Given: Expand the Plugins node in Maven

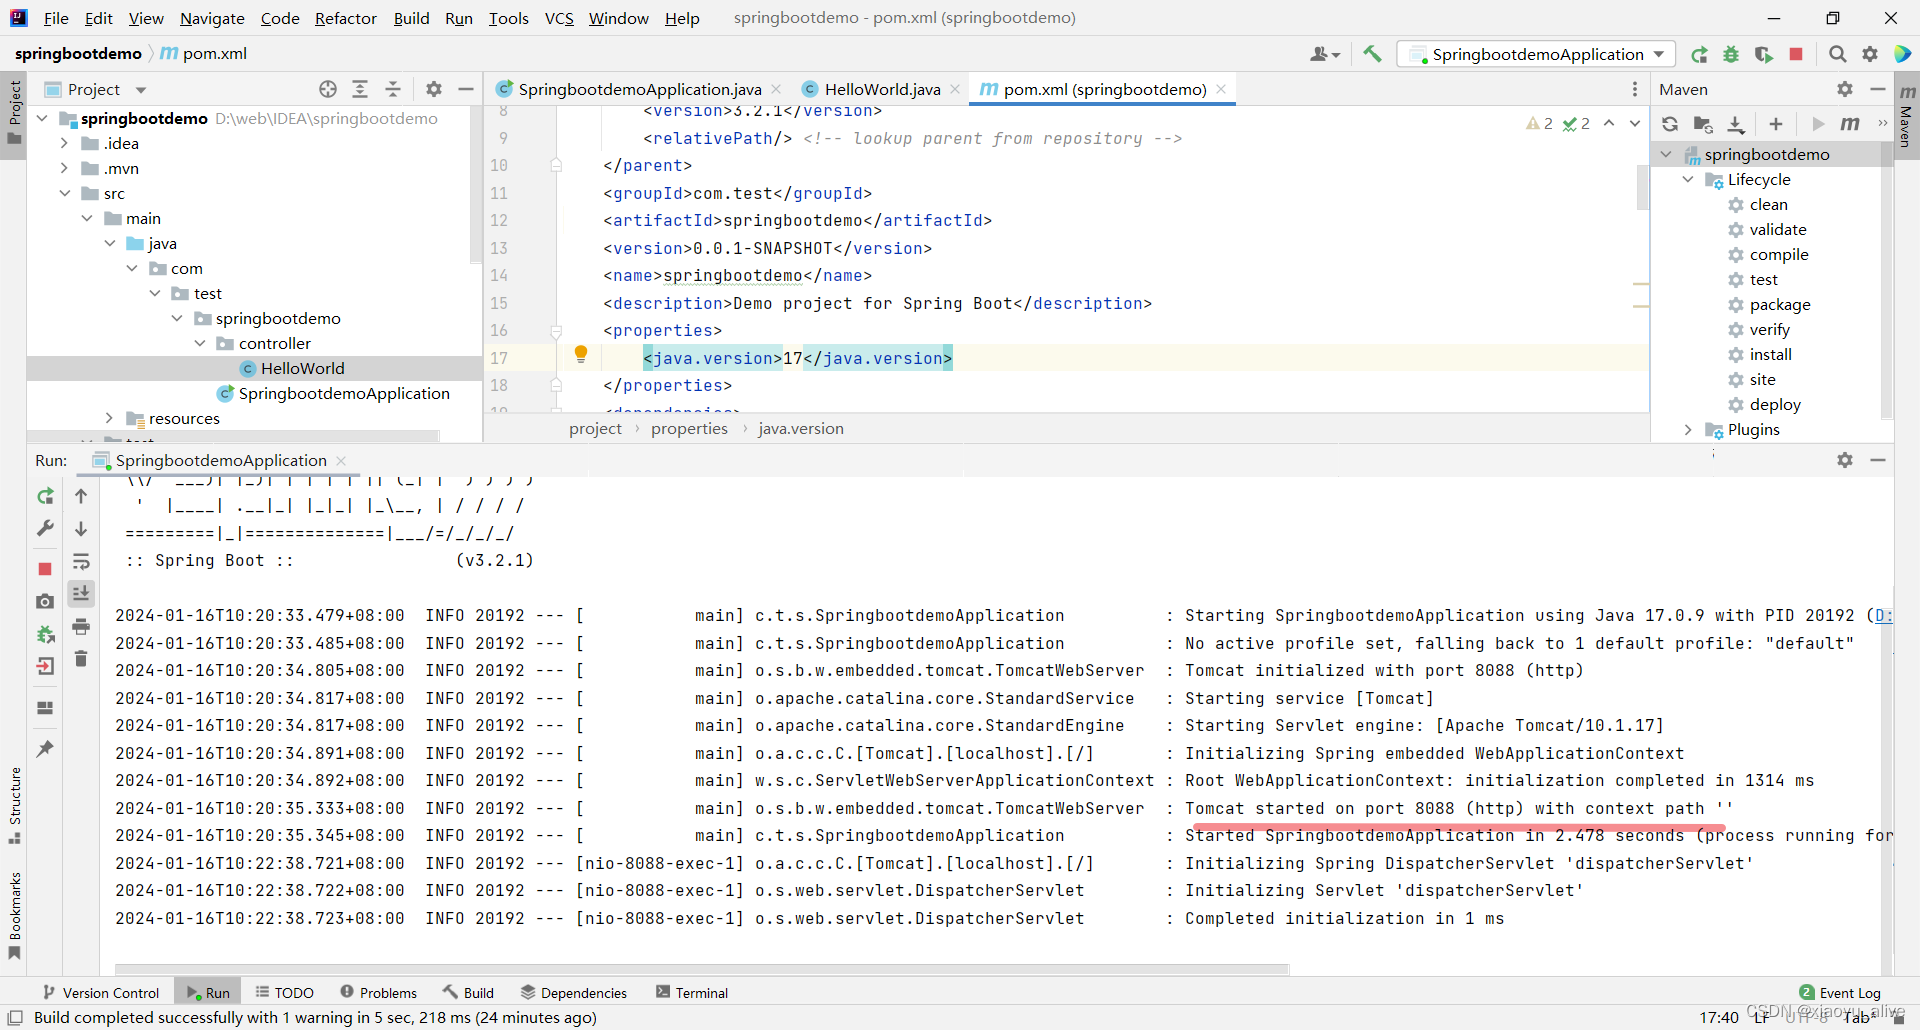Looking at the screenshot, I should click(1688, 429).
